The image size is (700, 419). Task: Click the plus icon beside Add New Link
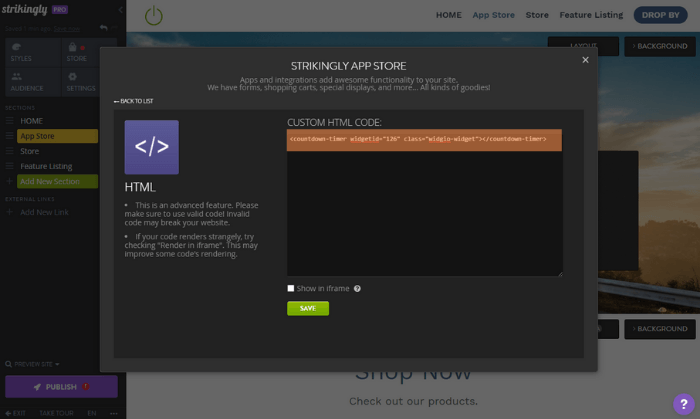point(9,212)
